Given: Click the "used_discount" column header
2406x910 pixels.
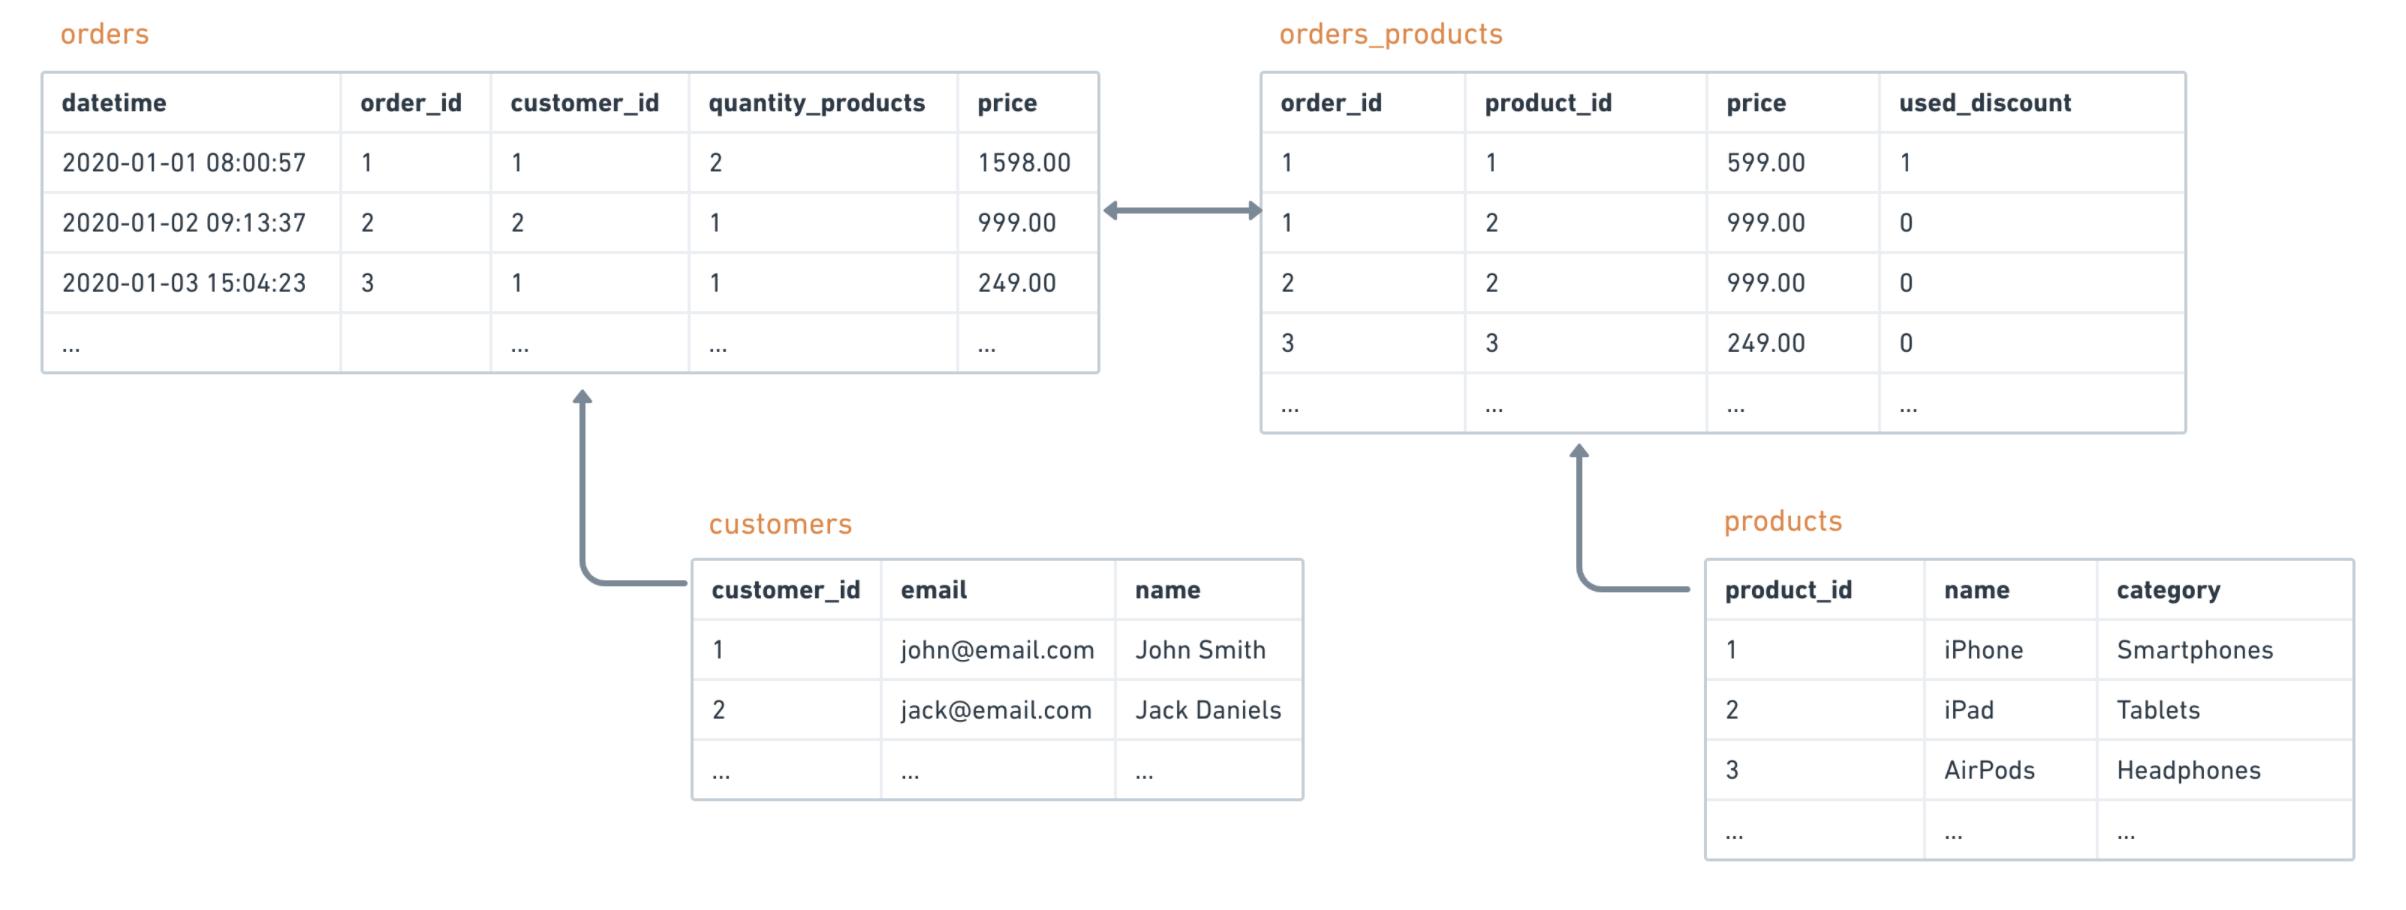Looking at the screenshot, I should click(x=1984, y=103).
